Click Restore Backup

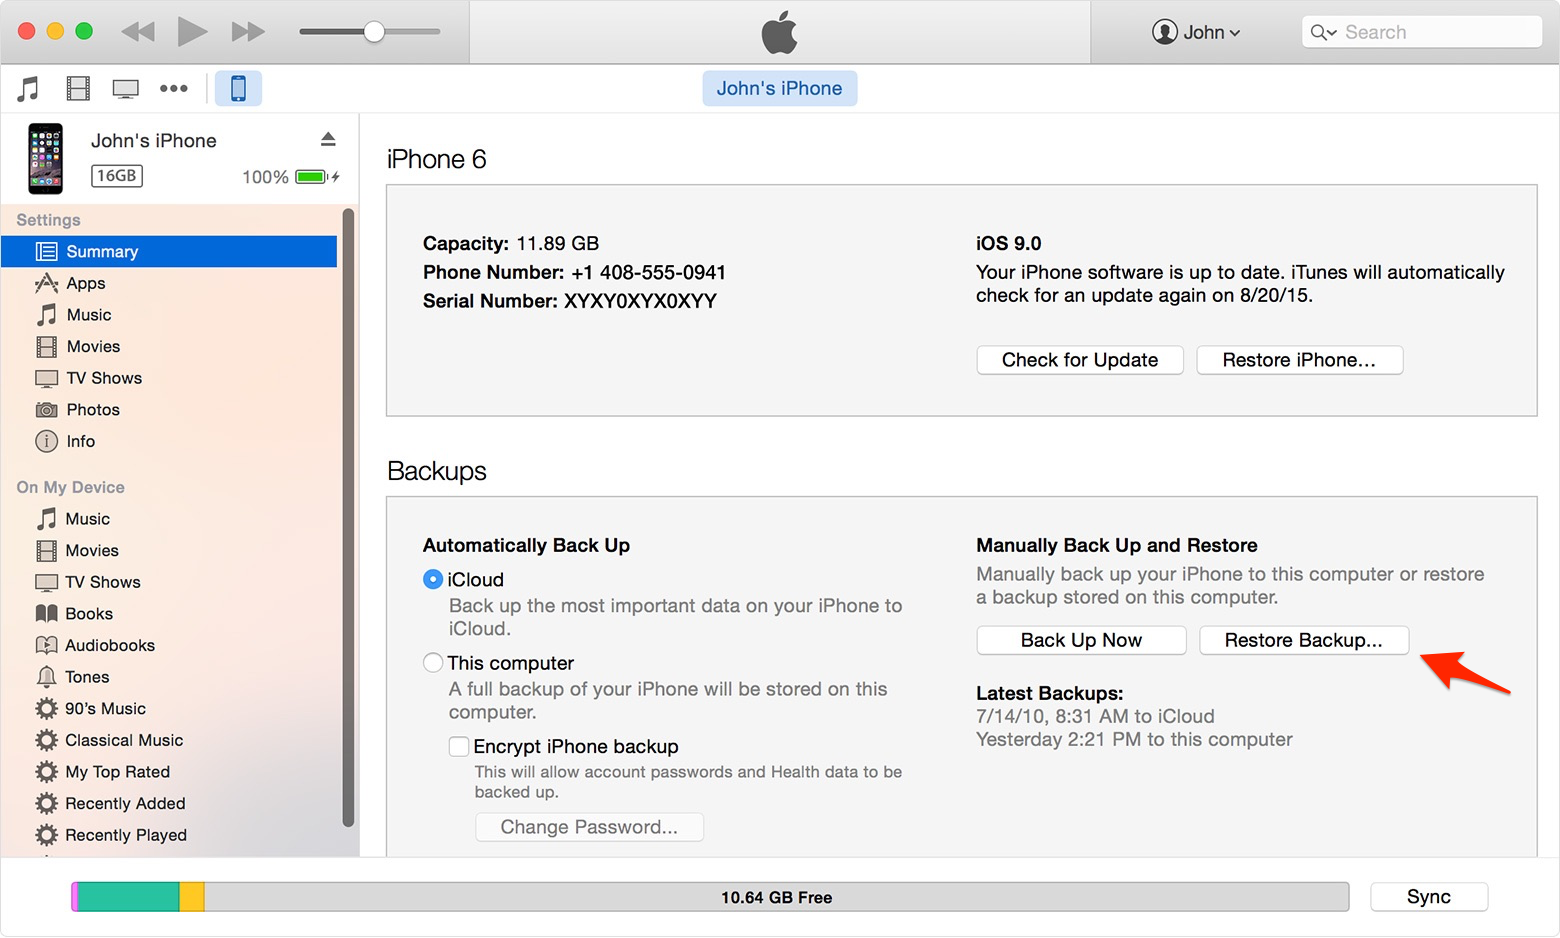coord(1303,640)
